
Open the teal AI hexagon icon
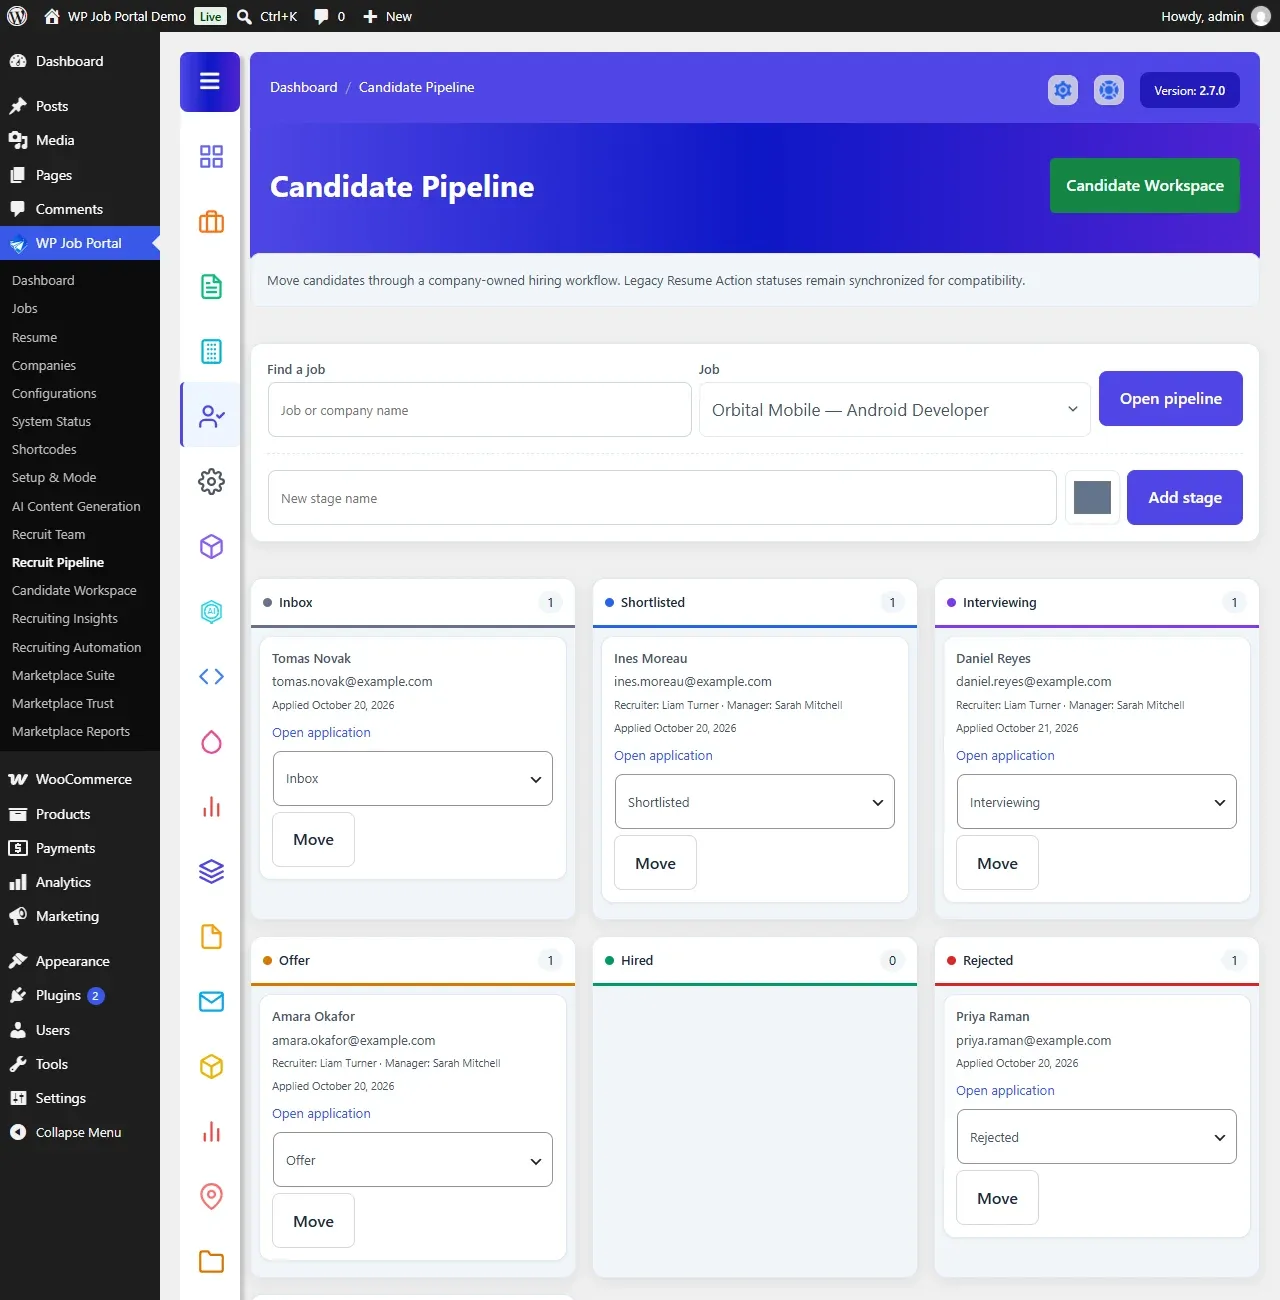(x=211, y=611)
